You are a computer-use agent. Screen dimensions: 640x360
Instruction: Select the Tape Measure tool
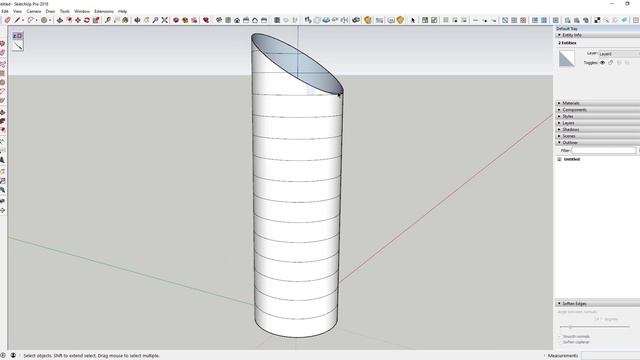pos(108,20)
